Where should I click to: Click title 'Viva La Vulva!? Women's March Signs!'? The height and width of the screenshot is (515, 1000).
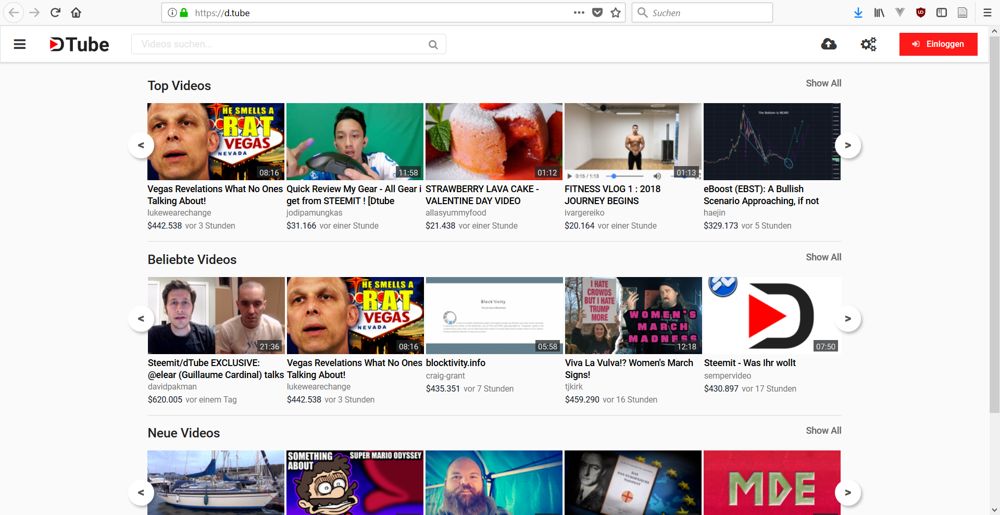pyautogui.click(x=629, y=369)
